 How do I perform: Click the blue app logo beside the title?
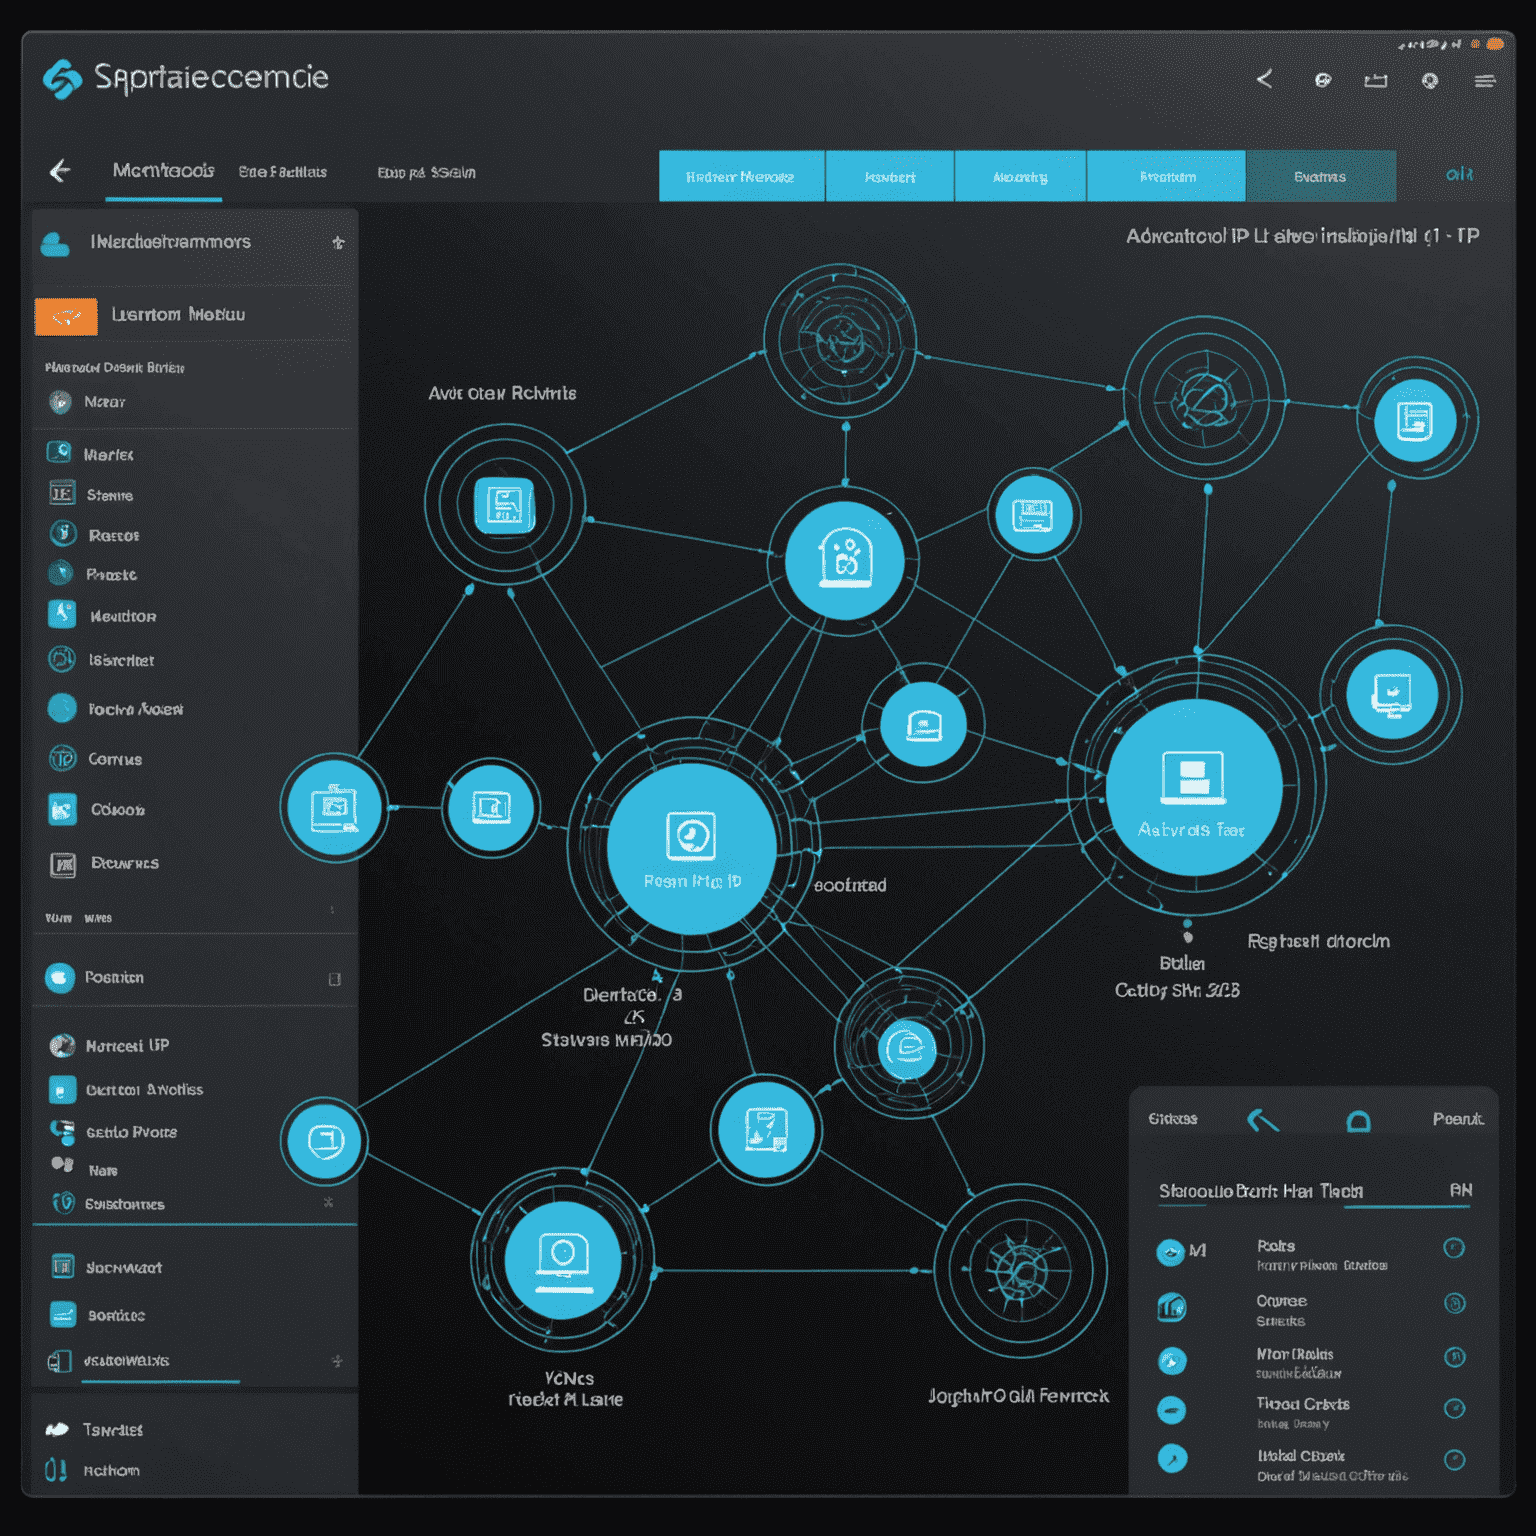[62, 79]
